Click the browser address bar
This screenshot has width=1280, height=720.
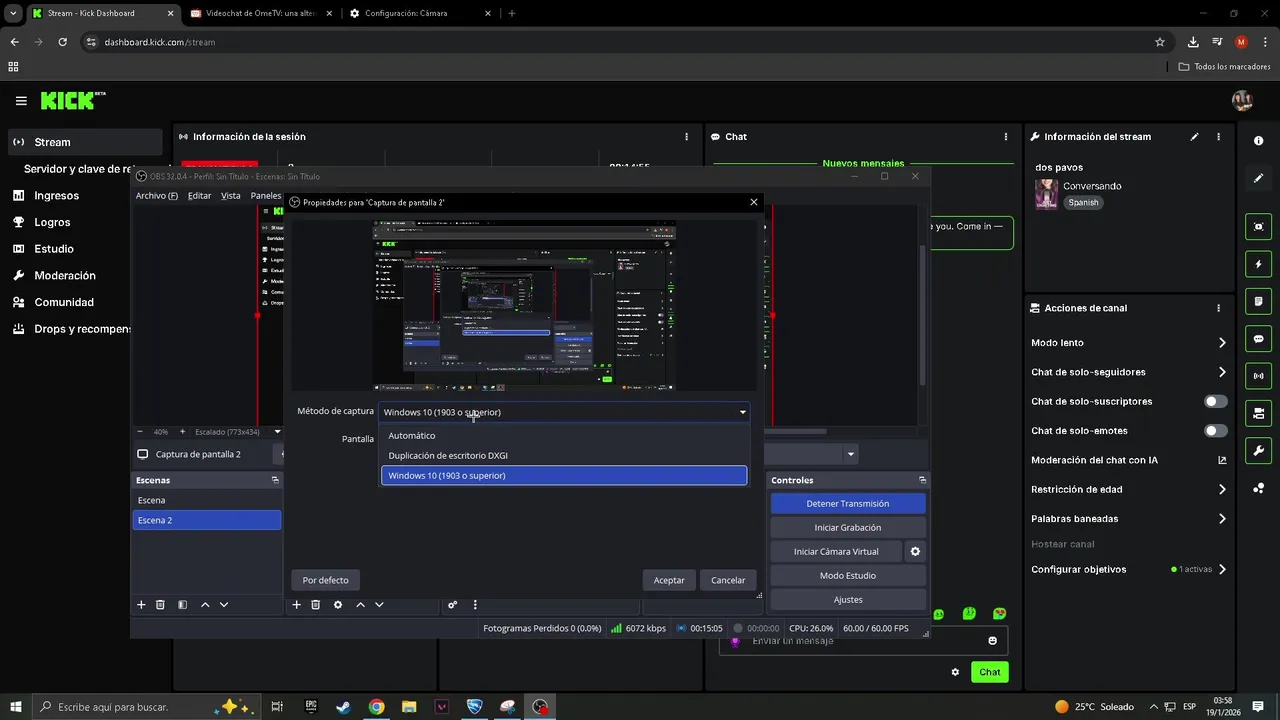(620, 42)
